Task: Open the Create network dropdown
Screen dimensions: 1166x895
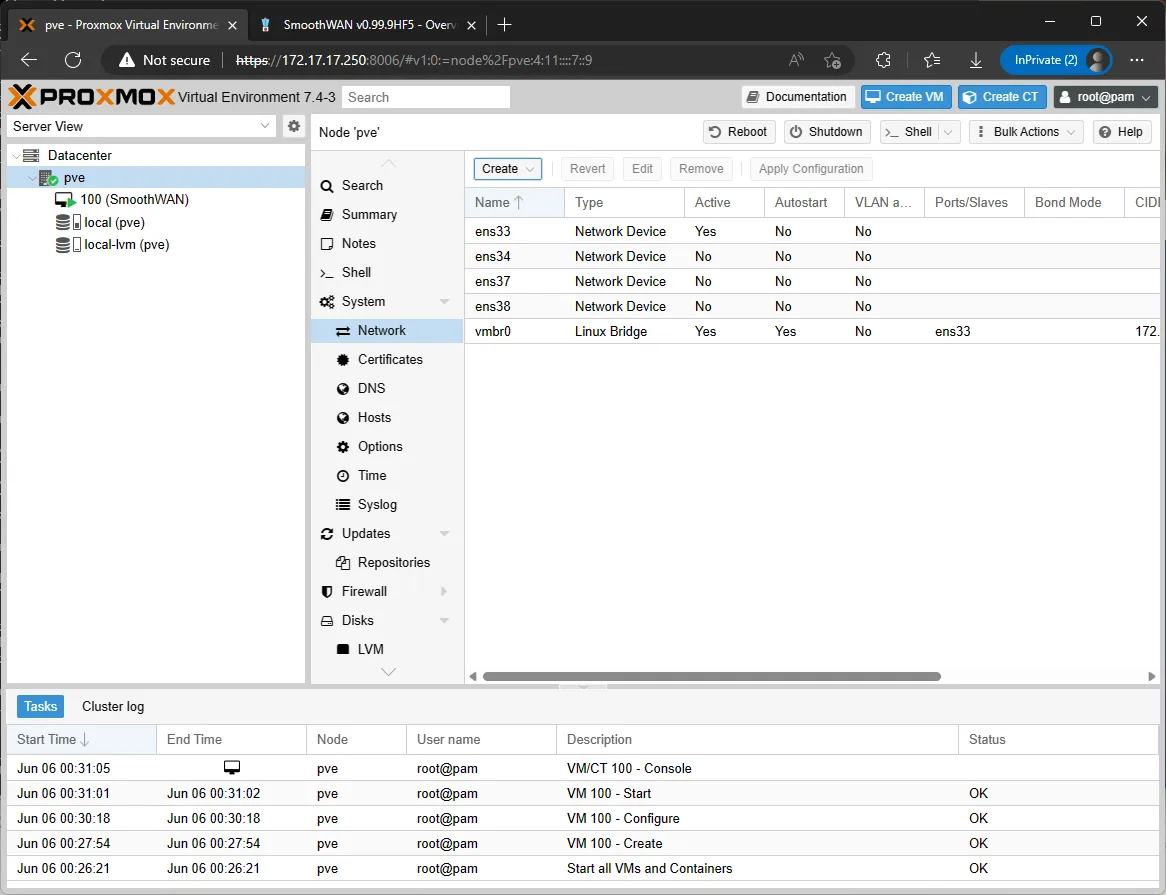Action: click(508, 169)
